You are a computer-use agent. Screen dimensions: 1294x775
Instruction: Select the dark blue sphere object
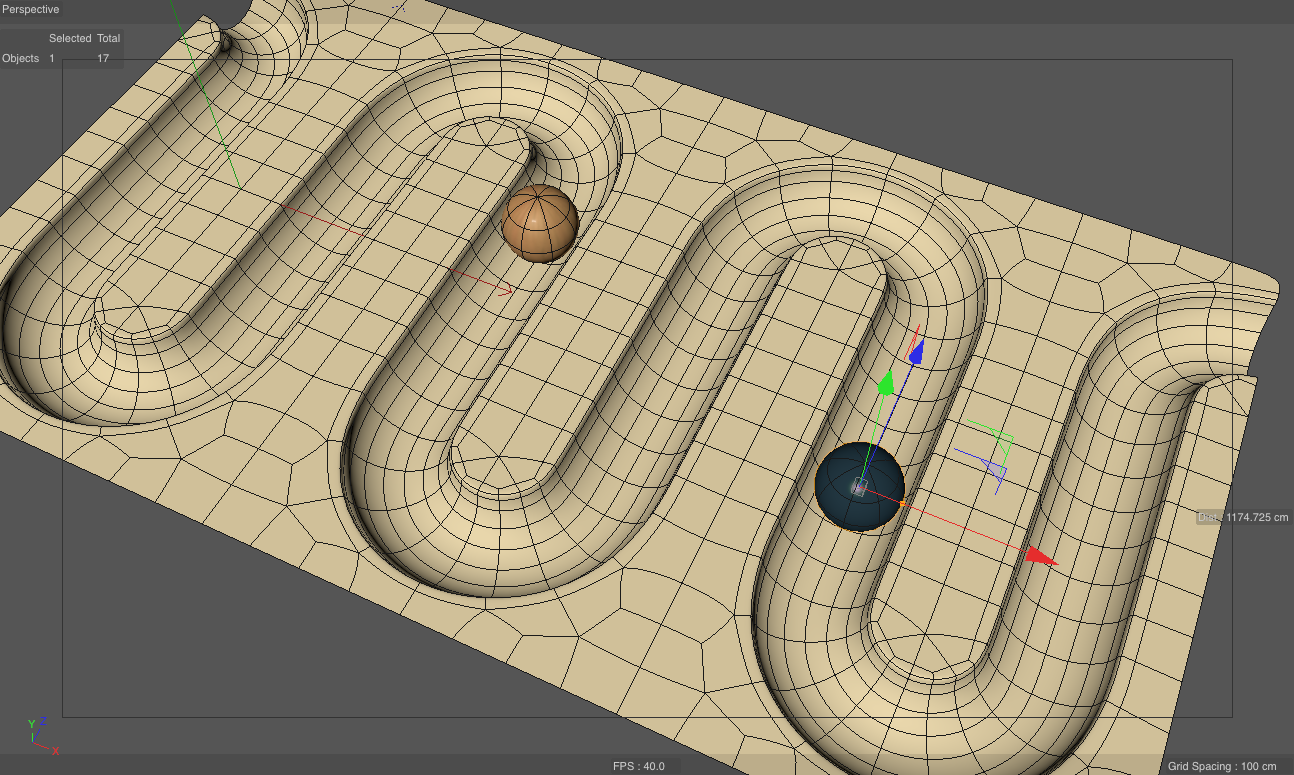click(860, 487)
